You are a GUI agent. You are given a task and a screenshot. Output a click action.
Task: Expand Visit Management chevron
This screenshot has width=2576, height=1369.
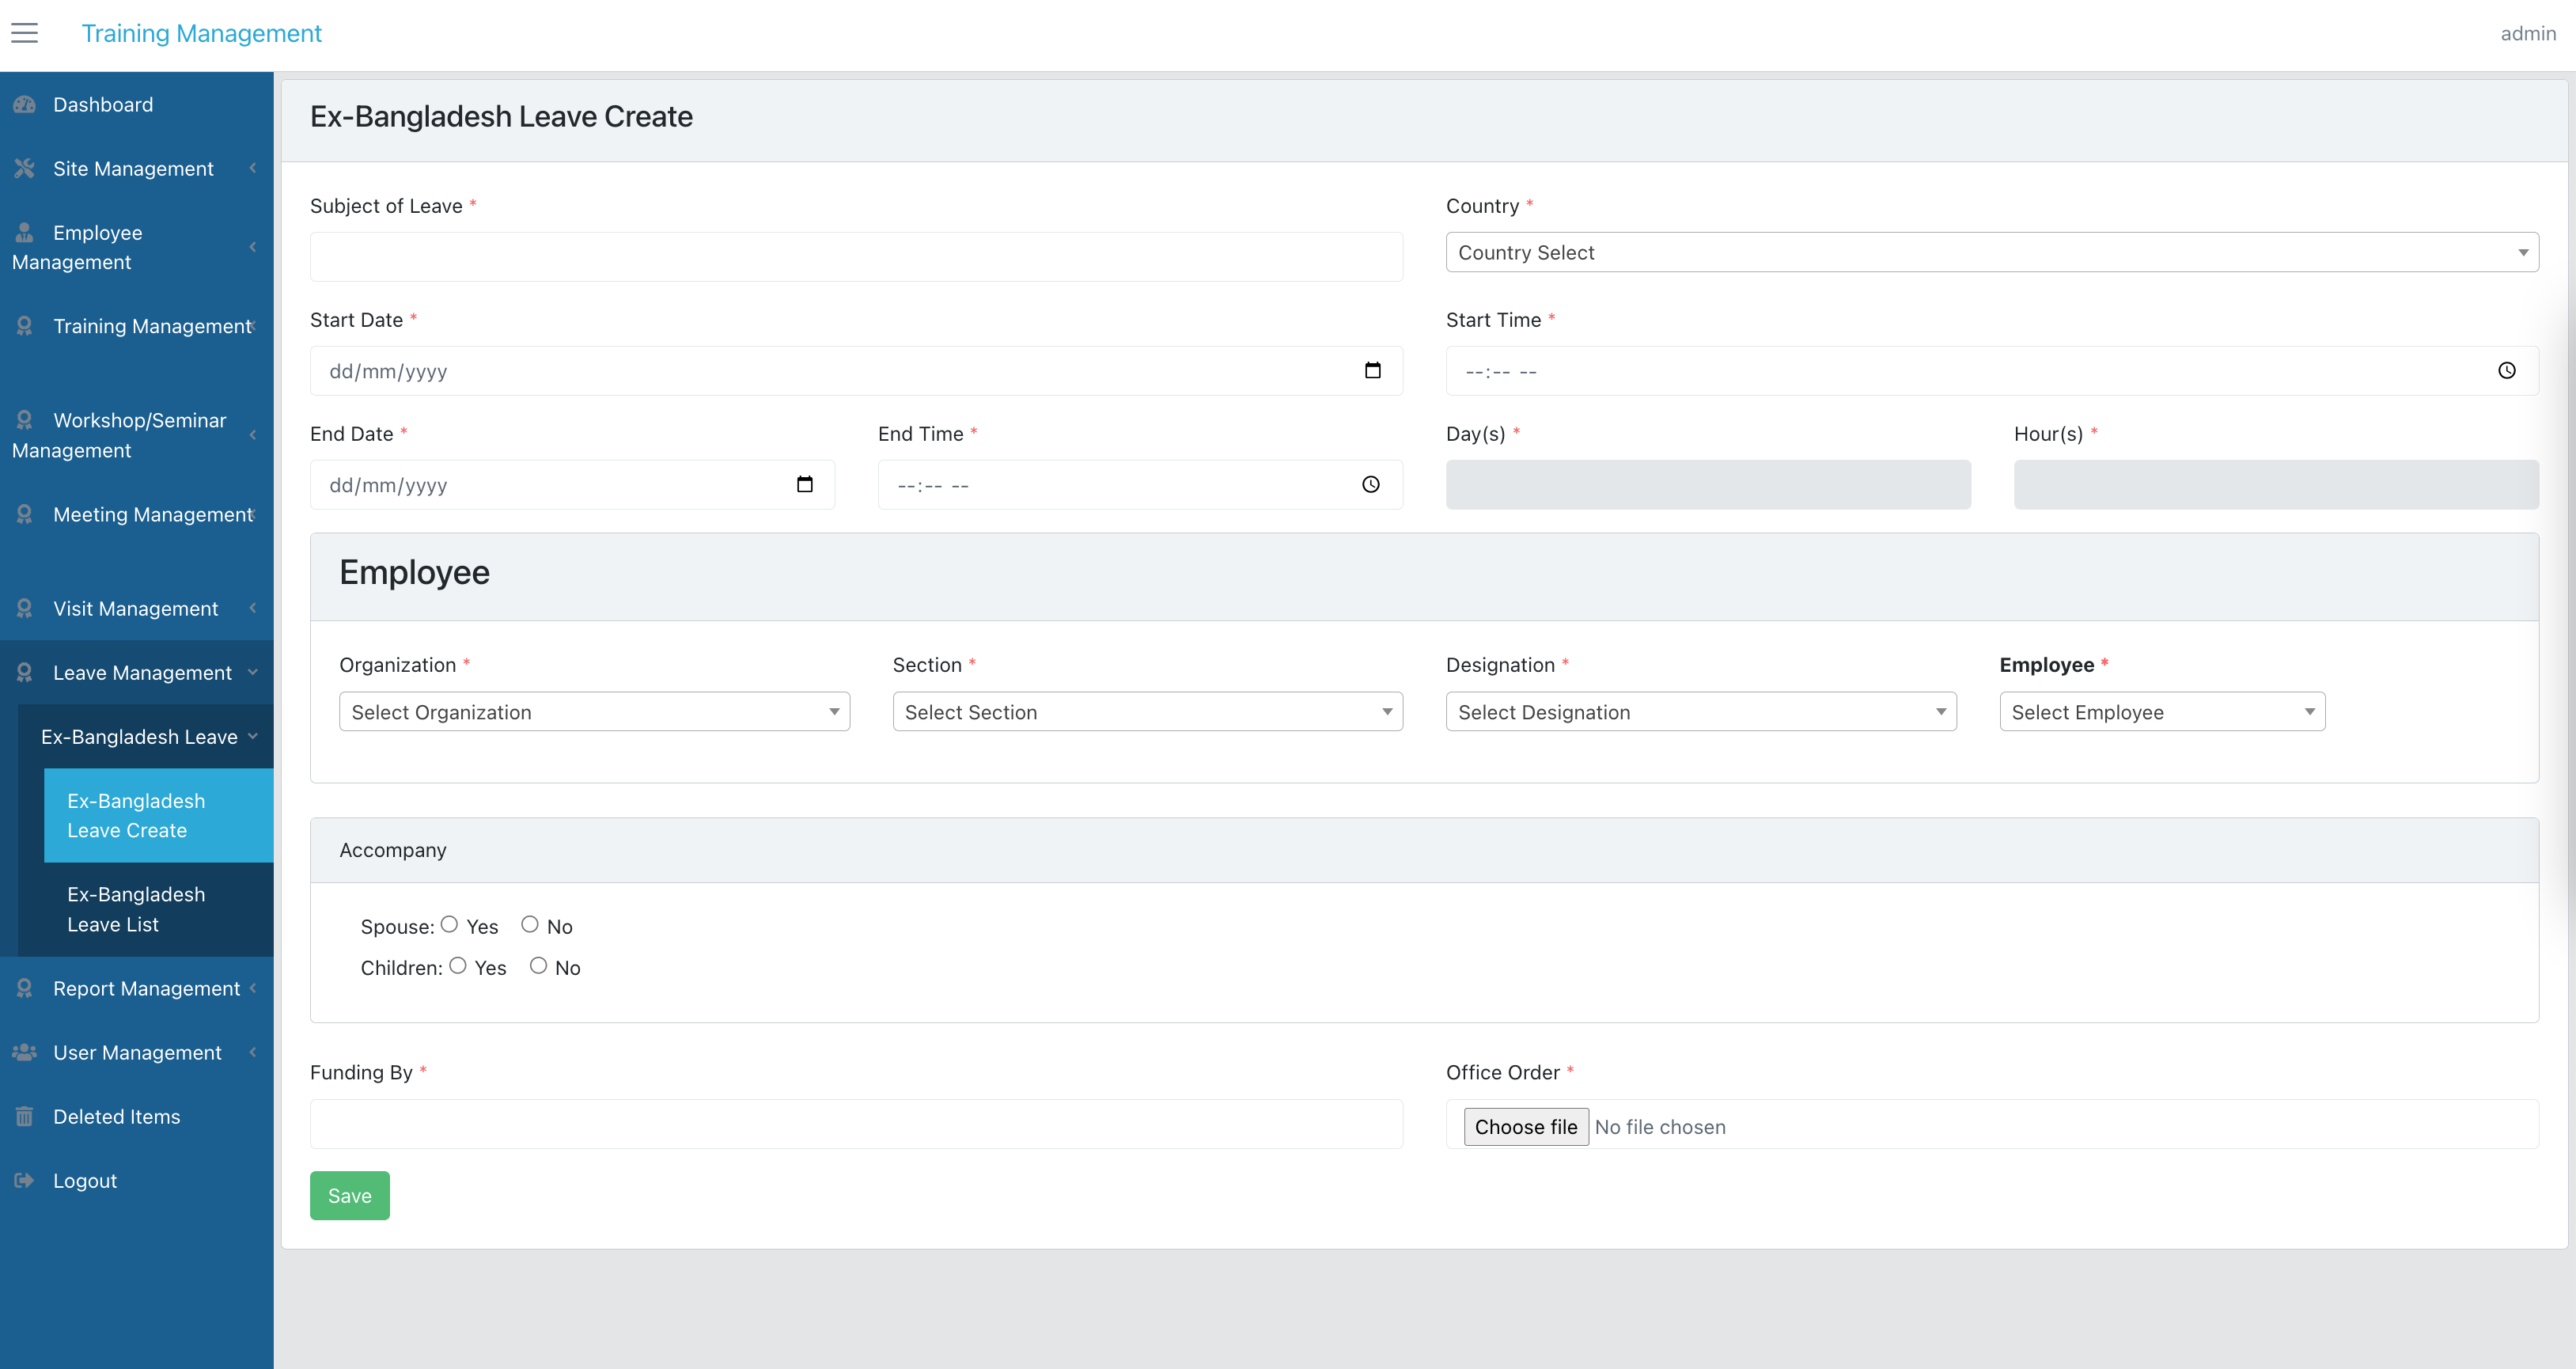pyautogui.click(x=253, y=608)
